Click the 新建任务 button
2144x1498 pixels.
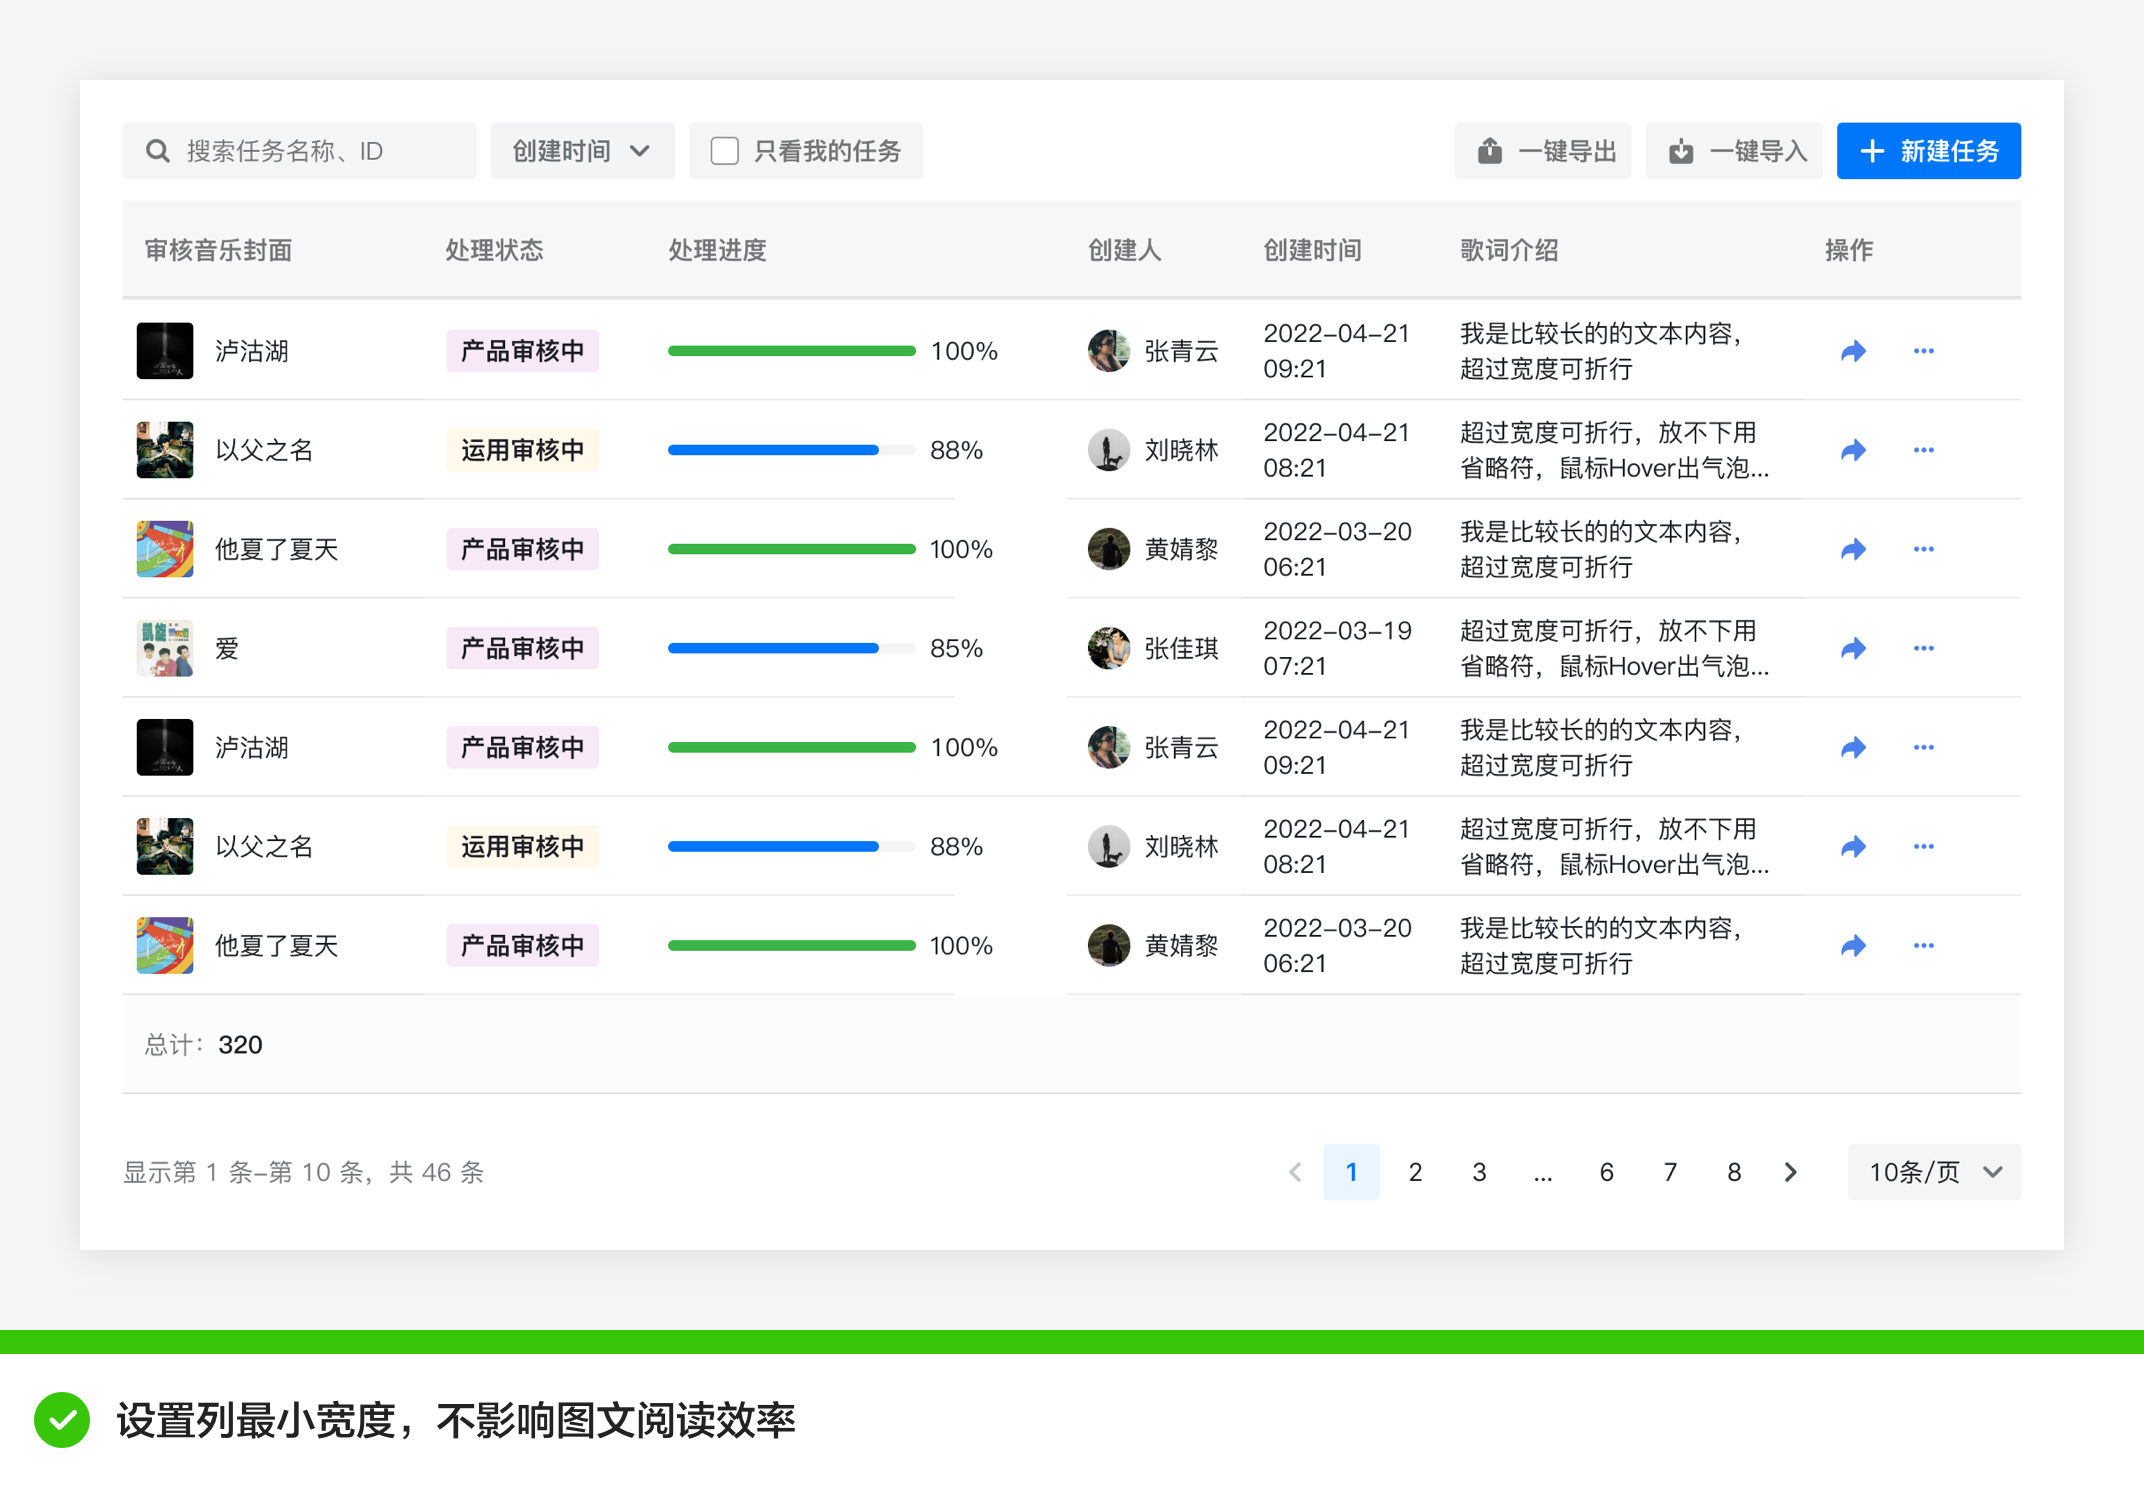coord(1928,151)
